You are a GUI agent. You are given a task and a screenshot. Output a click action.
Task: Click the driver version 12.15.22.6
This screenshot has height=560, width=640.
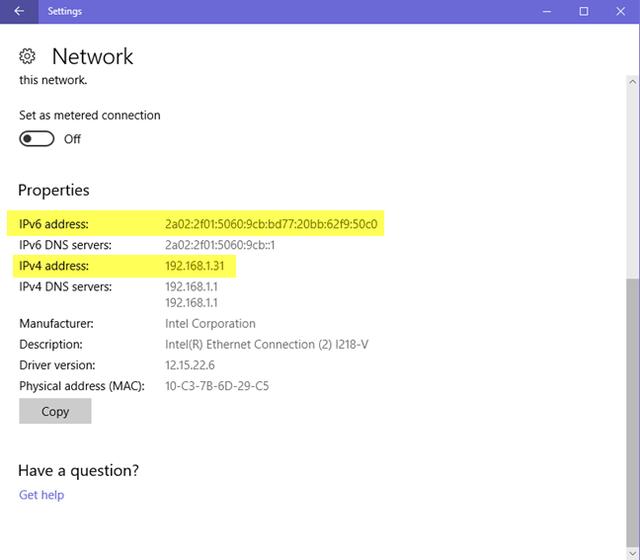coord(192,365)
